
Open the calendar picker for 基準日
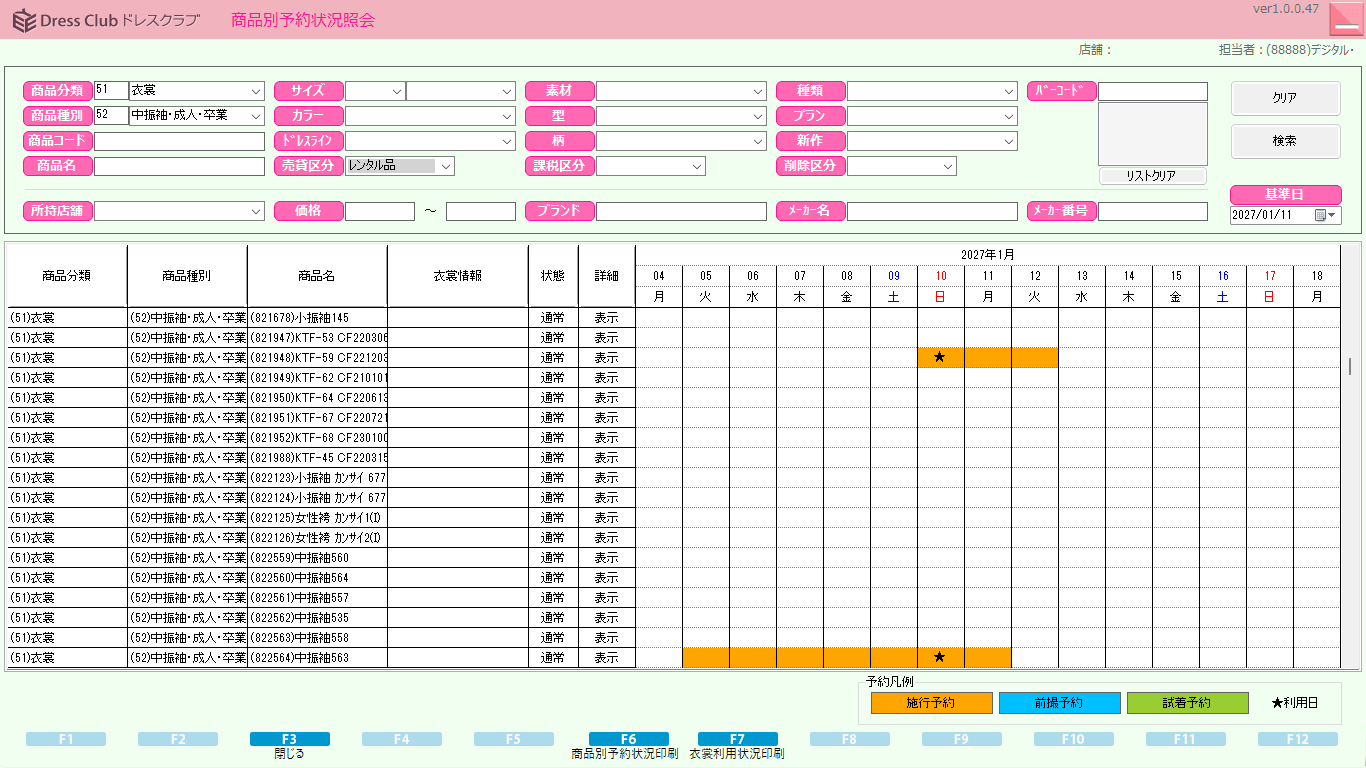tap(1326, 215)
